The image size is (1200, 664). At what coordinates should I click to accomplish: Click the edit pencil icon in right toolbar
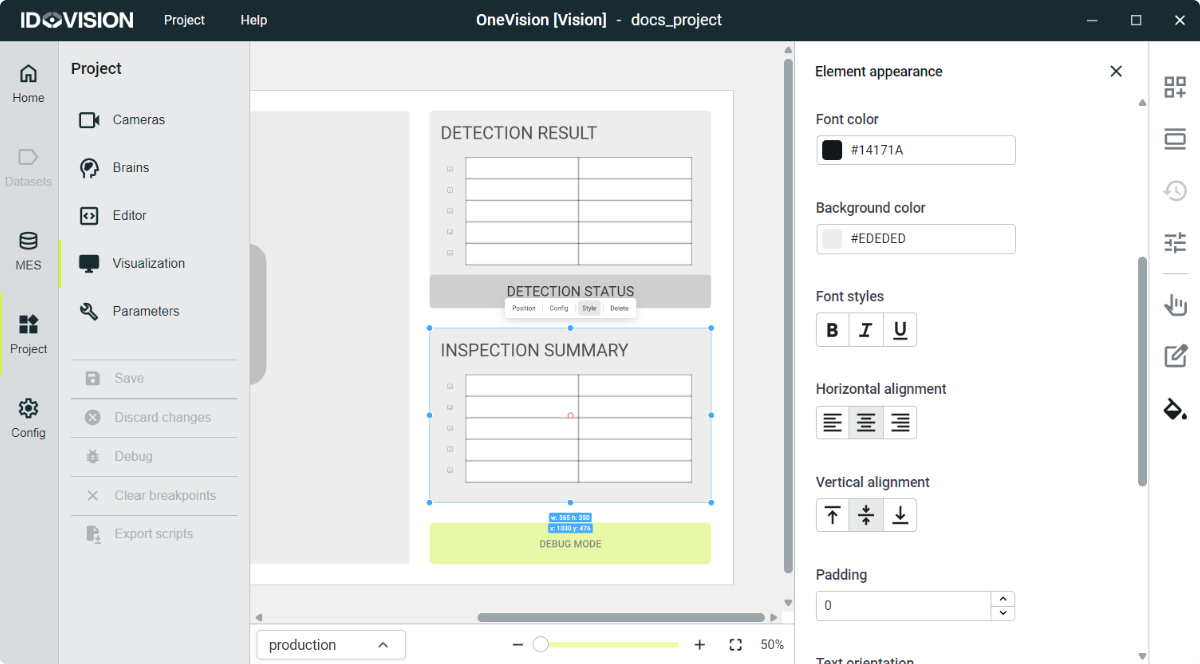click(1175, 356)
